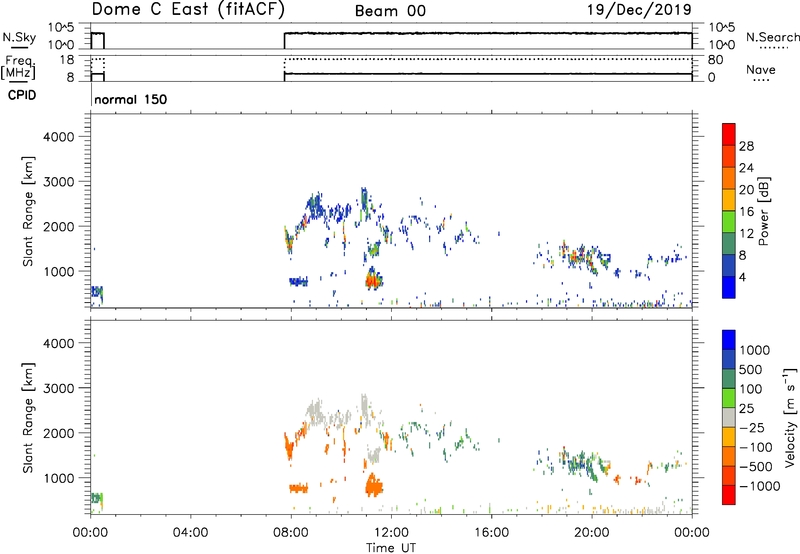Click the "normal 150" CPID text
Viewport: 800px width, 554px height.
pyautogui.click(x=131, y=99)
